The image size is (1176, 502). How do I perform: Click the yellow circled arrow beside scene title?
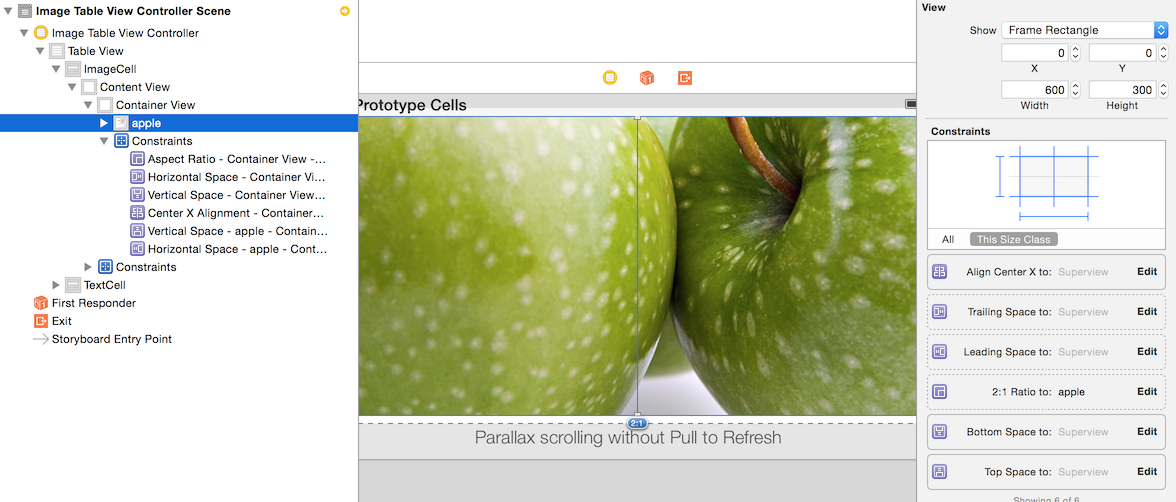pyautogui.click(x=345, y=11)
